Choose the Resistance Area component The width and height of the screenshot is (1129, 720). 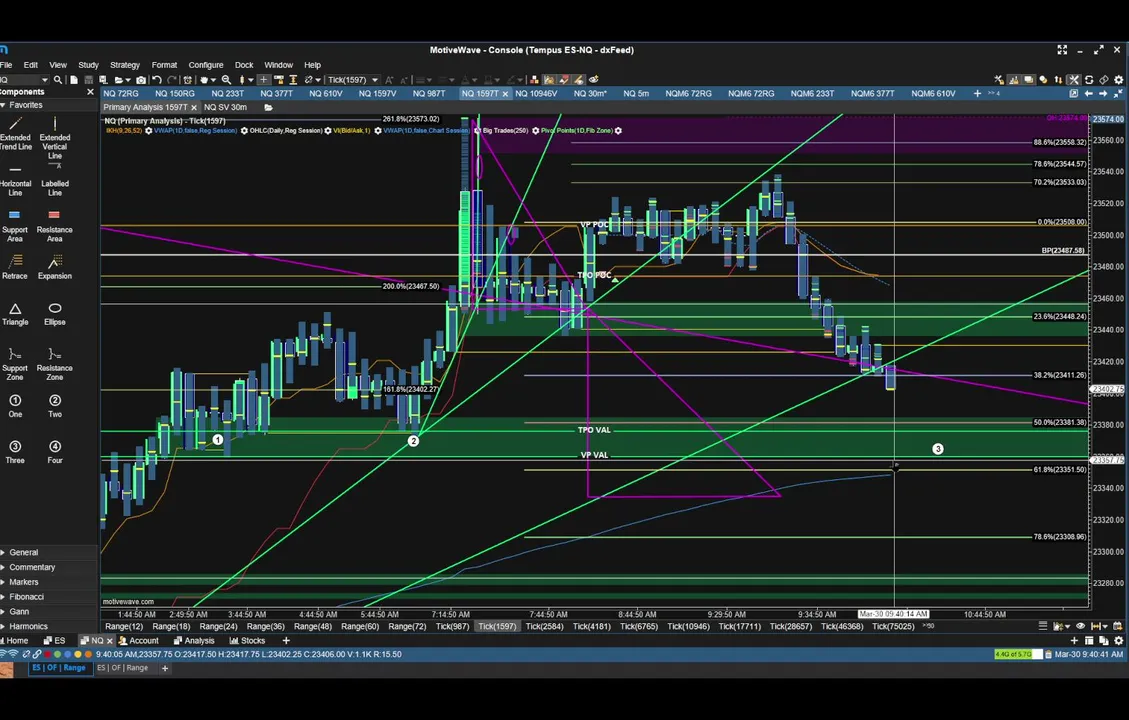[x=55, y=226]
